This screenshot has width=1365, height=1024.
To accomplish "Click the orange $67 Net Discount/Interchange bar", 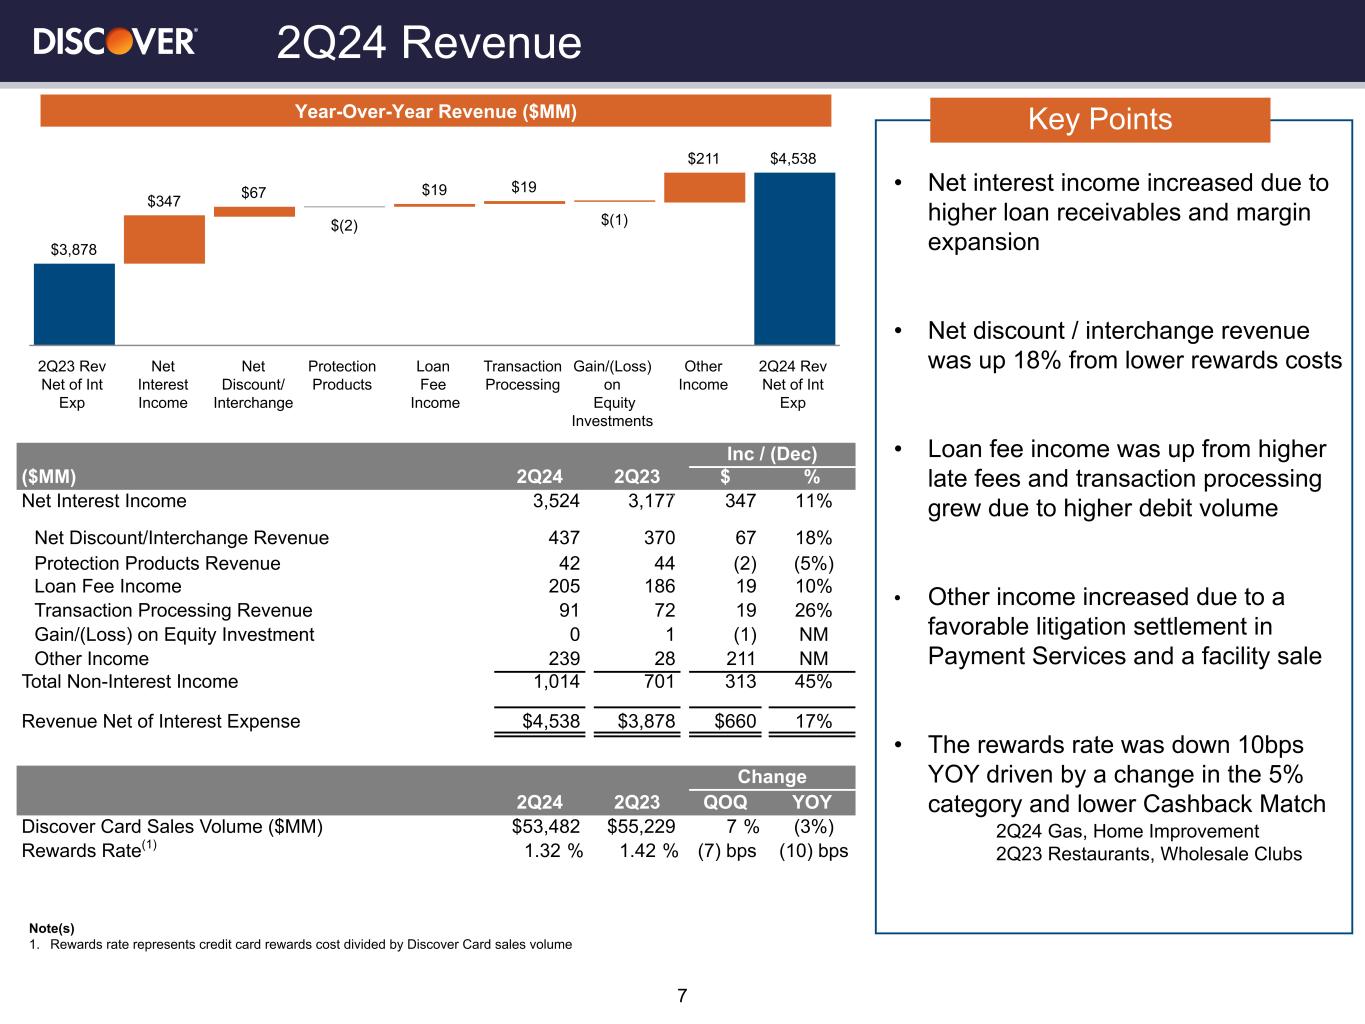I will pyautogui.click(x=254, y=211).
